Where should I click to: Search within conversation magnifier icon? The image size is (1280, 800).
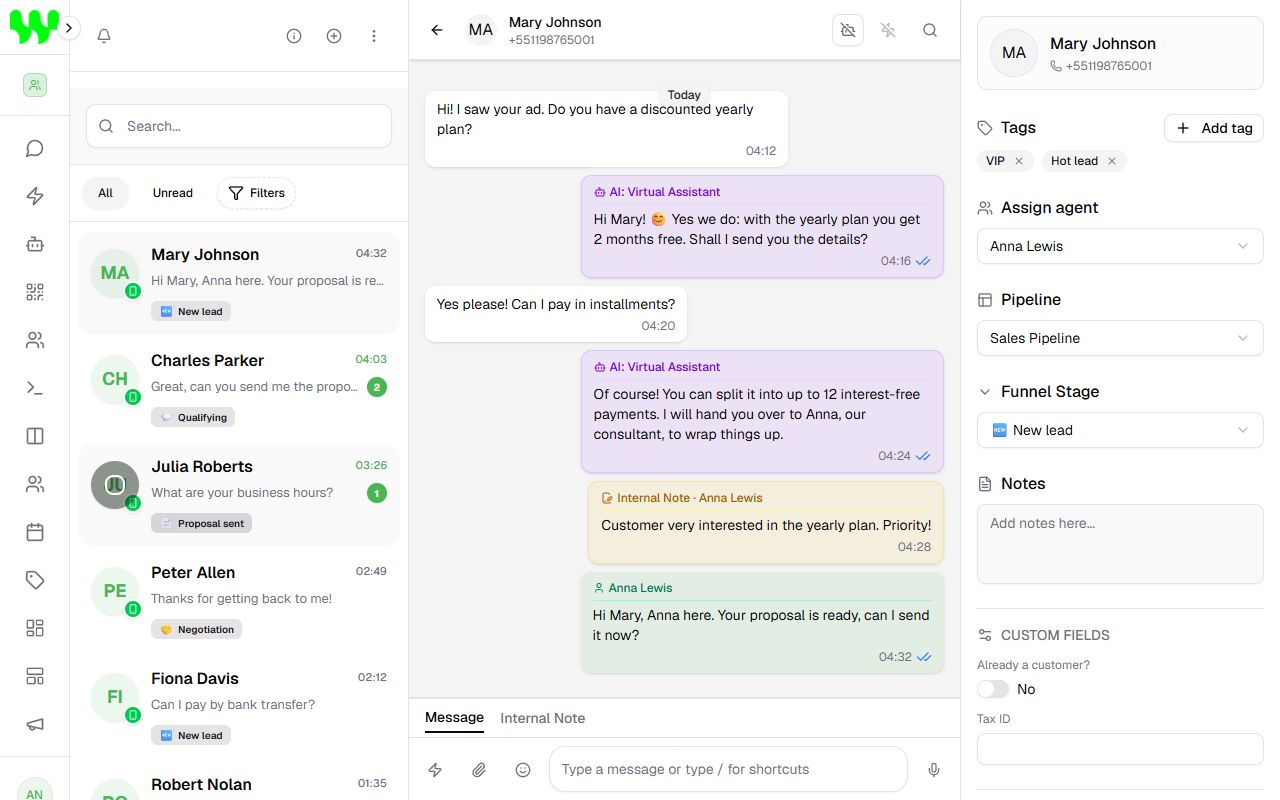(x=930, y=30)
